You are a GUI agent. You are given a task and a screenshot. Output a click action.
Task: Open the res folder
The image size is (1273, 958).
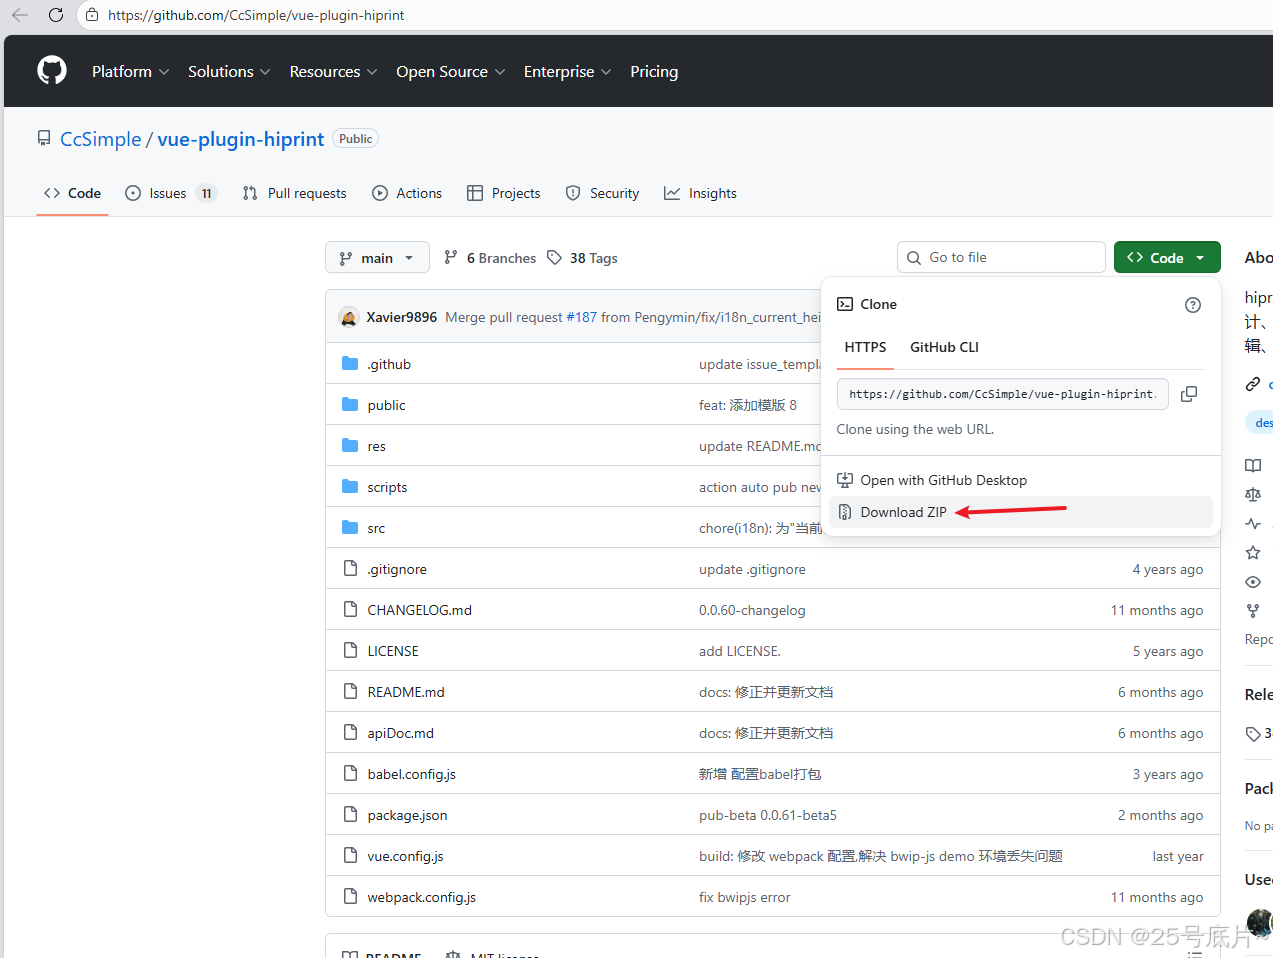pyautogui.click(x=376, y=446)
